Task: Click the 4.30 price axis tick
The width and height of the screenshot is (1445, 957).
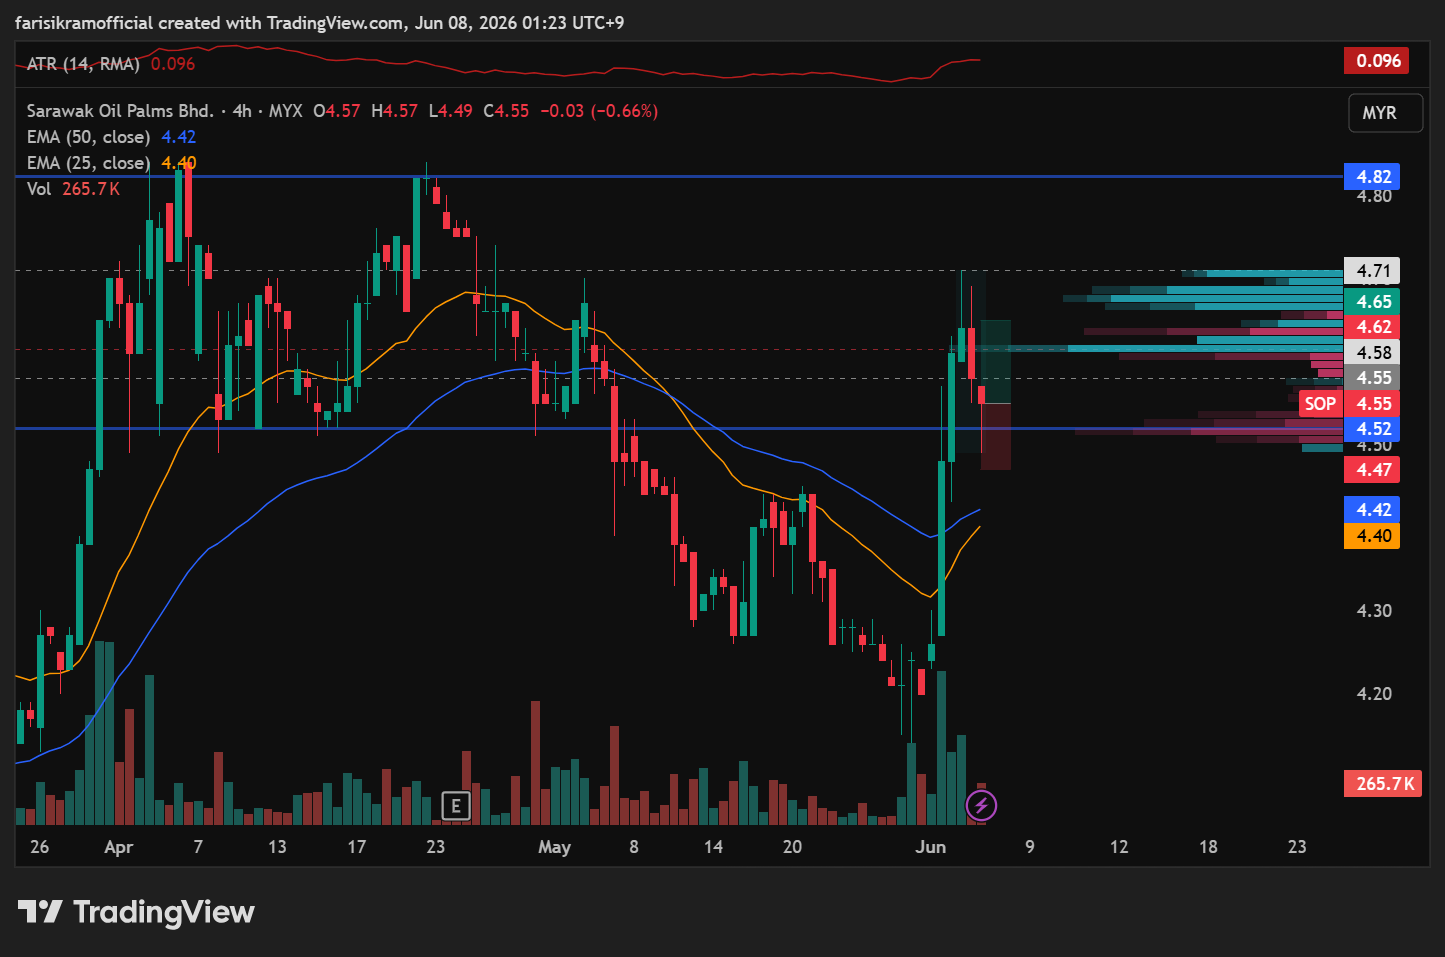Action: click(x=1374, y=611)
